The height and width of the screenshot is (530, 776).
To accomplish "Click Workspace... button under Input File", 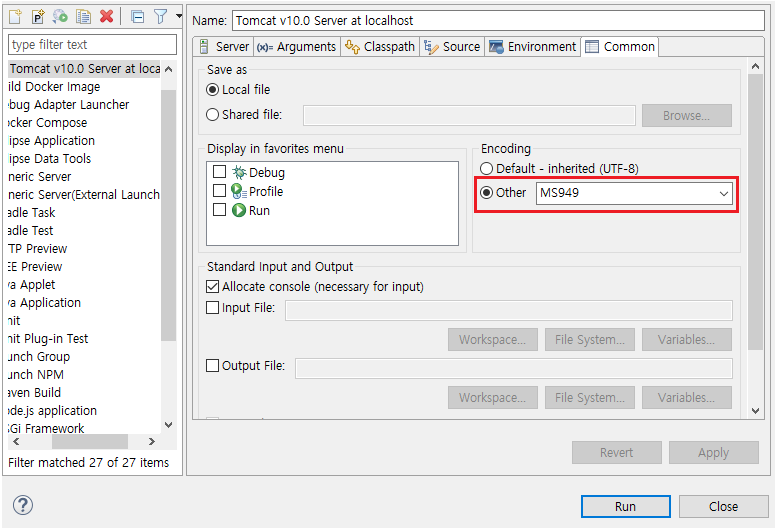I will [x=492, y=340].
